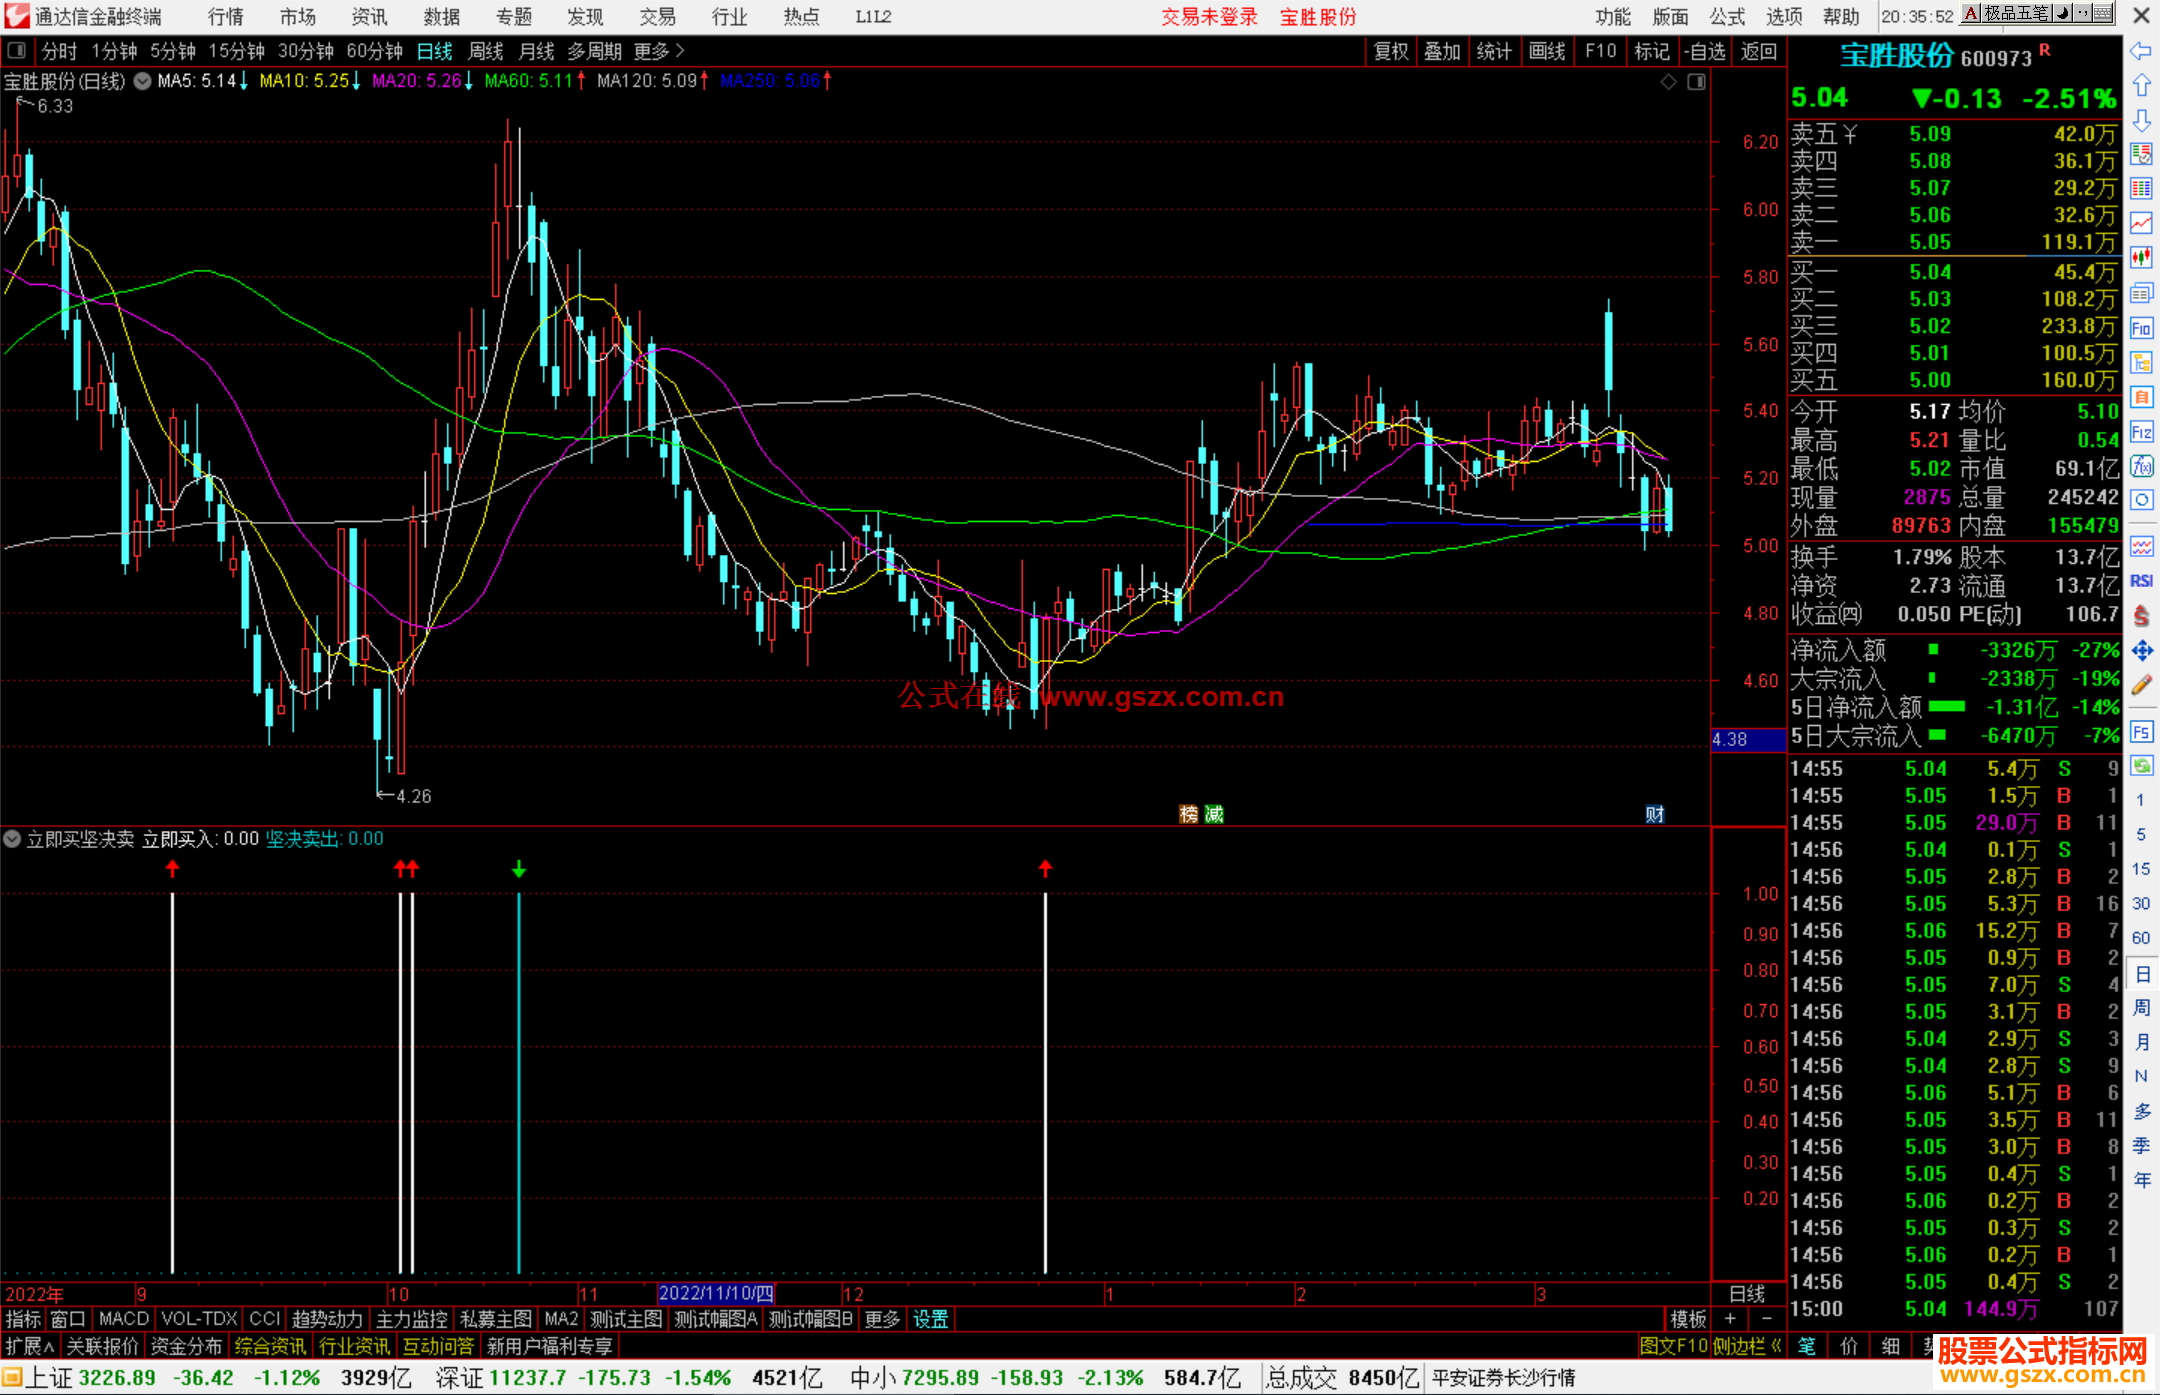Click the line chart icon in sidebar
This screenshot has height=1395, width=2160.
[2141, 223]
